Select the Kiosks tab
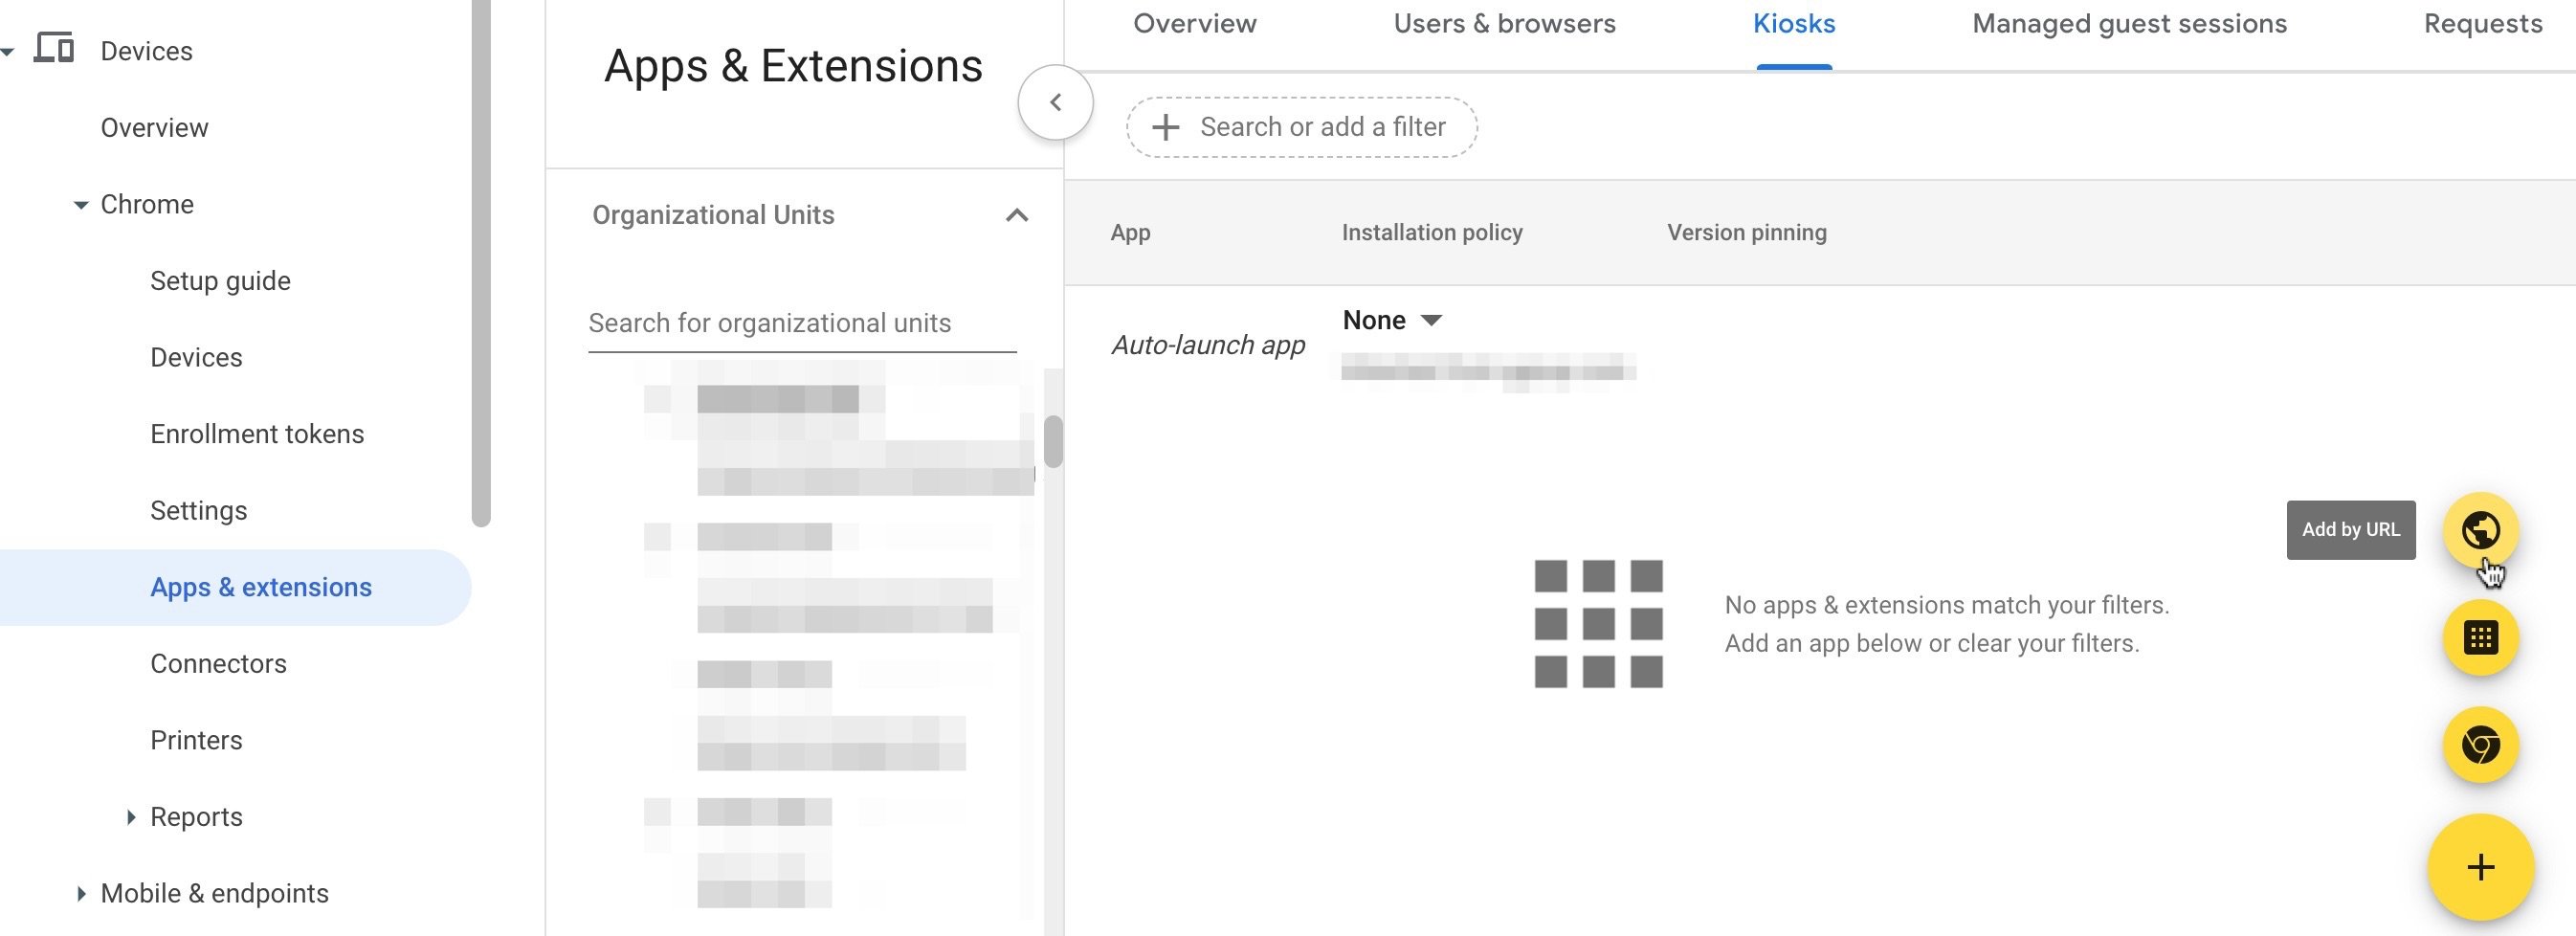The height and width of the screenshot is (936, 2576). [x=1794, y=24]
